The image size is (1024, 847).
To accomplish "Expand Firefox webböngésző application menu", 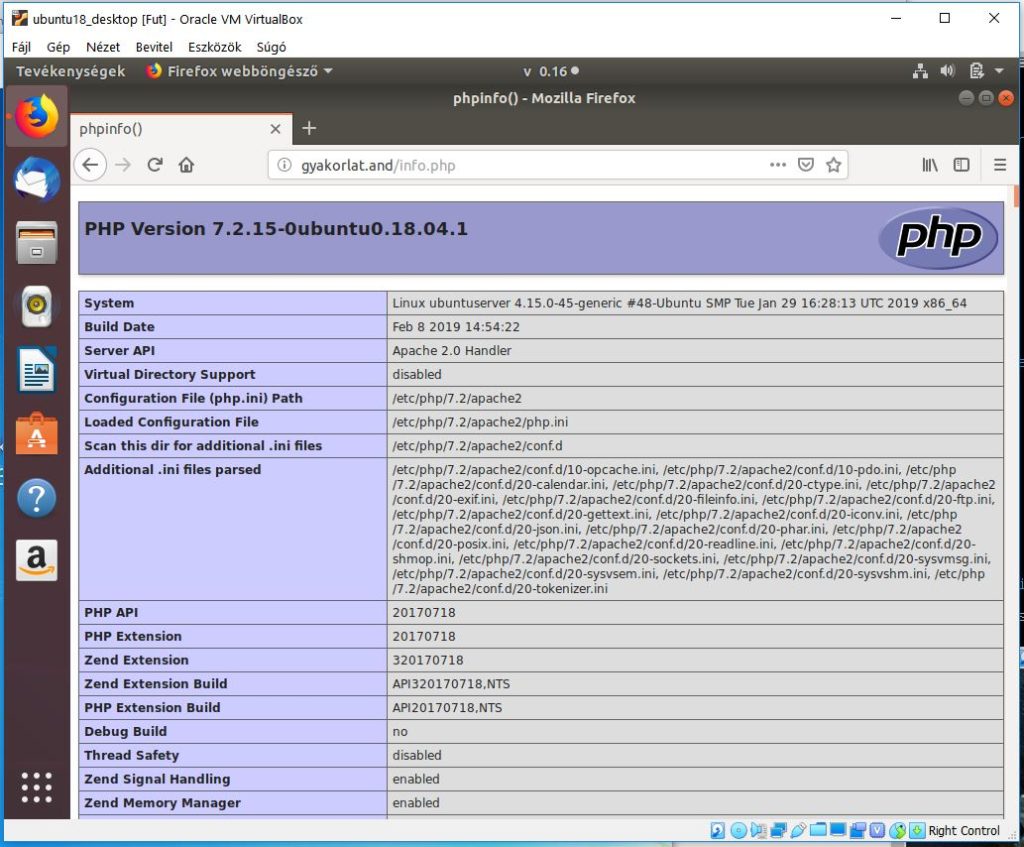I will coord(240,71).
